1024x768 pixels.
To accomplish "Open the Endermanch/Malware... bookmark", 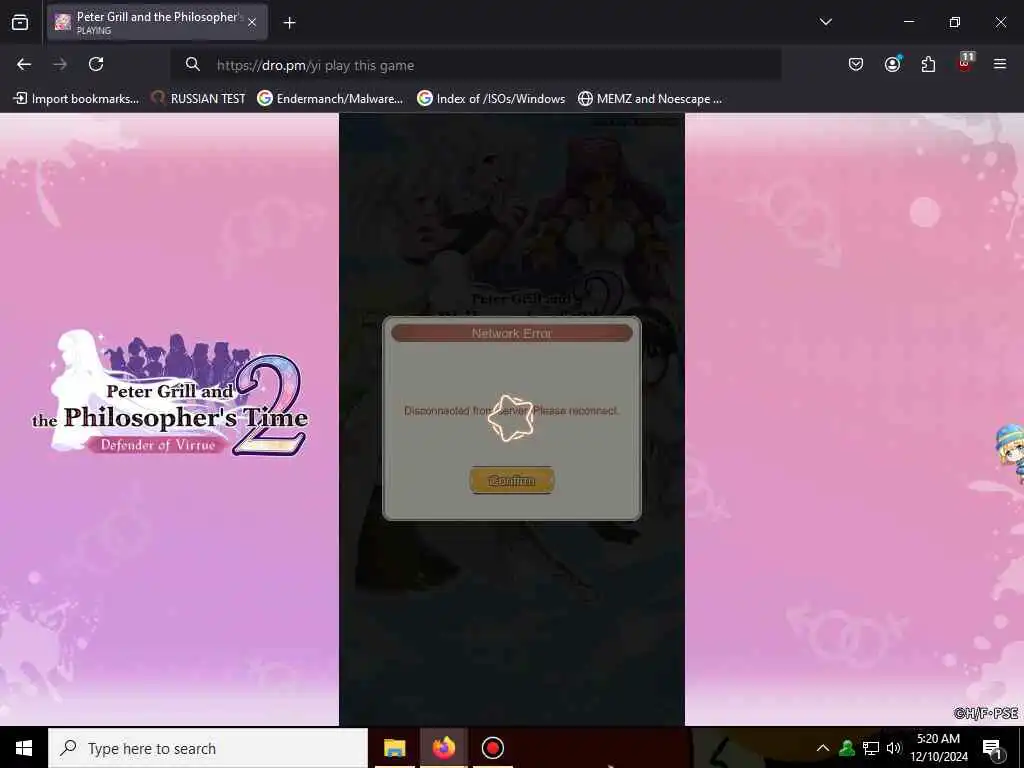I will (330, 99).
